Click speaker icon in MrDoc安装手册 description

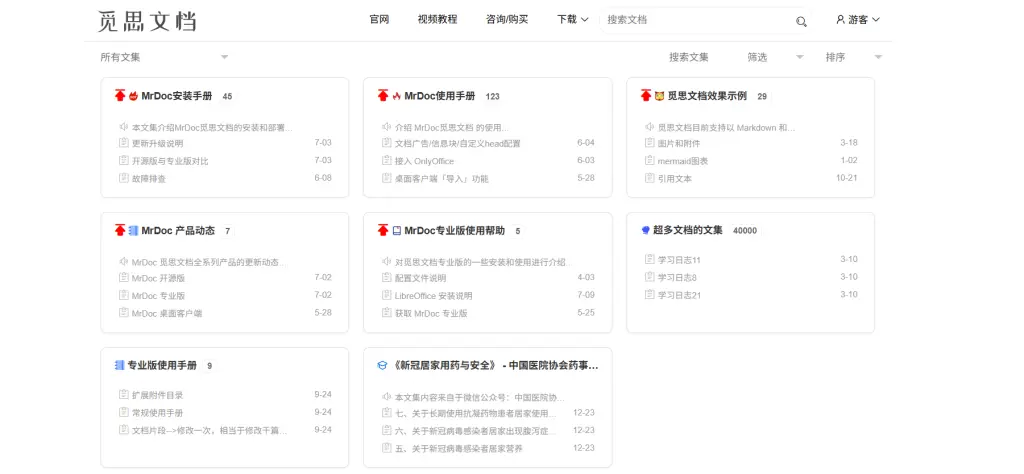123,127
